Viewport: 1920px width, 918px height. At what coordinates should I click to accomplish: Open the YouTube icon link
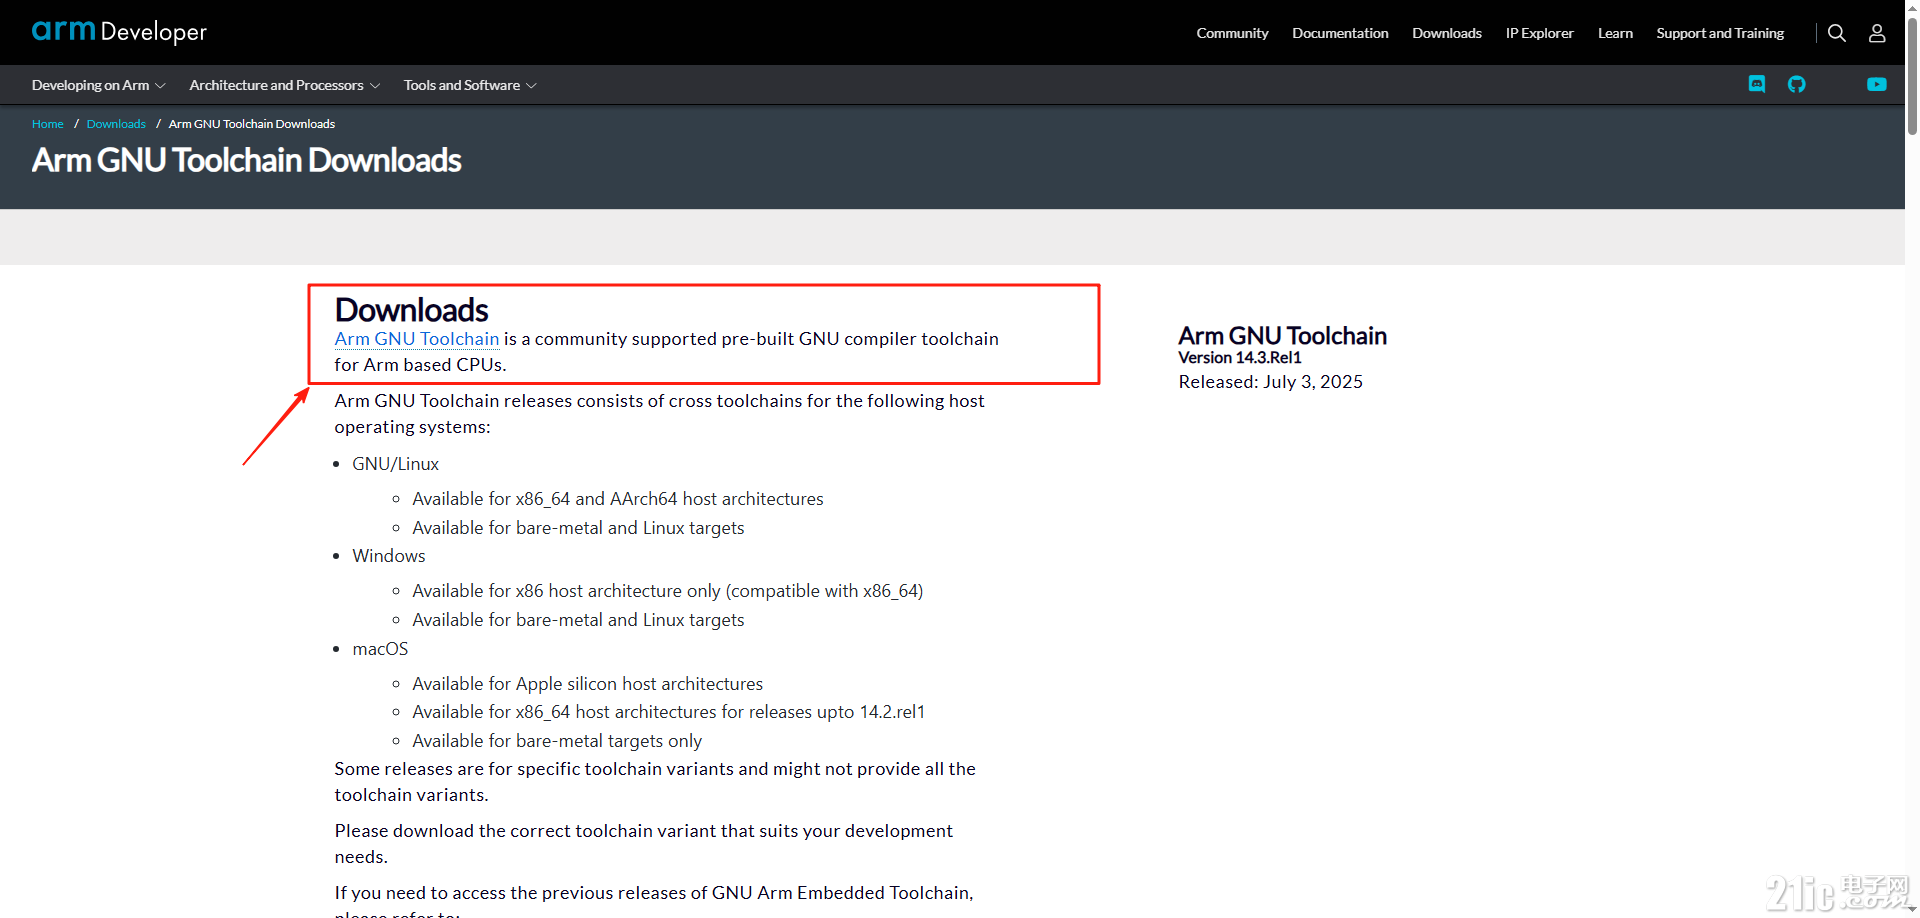1877,84
